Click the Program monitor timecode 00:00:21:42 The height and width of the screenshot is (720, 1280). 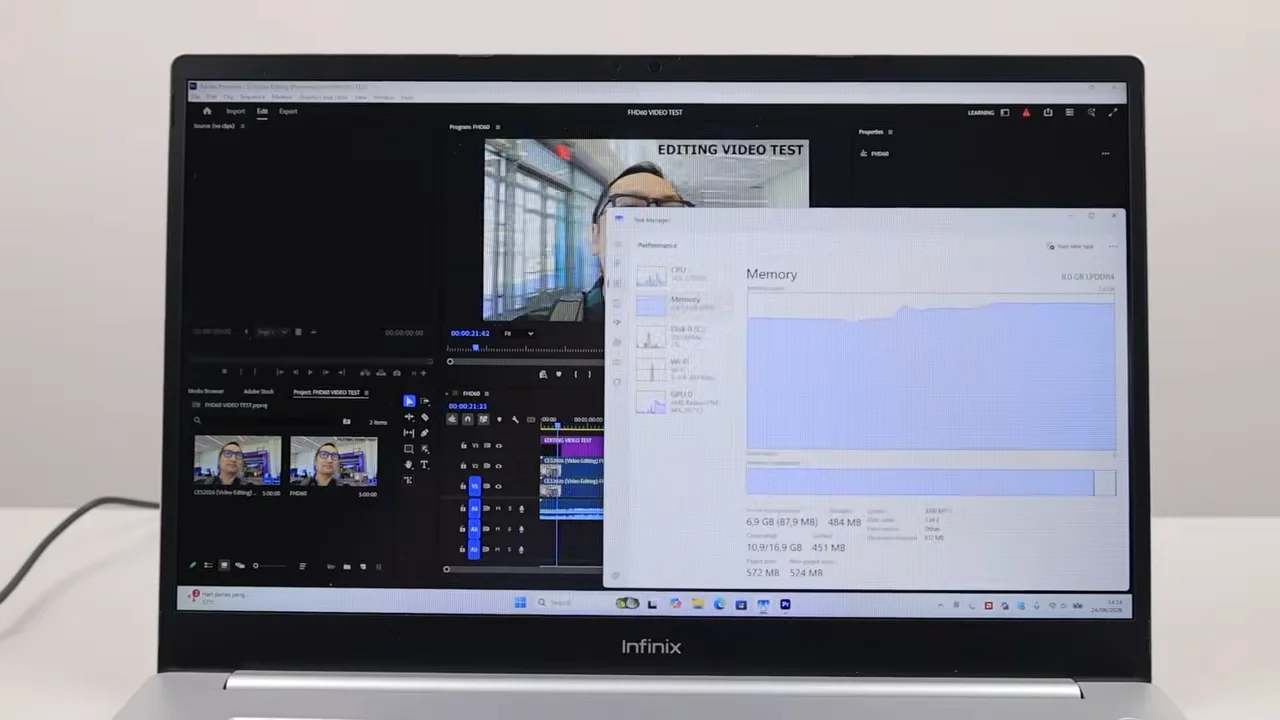(x=470, y=333)
